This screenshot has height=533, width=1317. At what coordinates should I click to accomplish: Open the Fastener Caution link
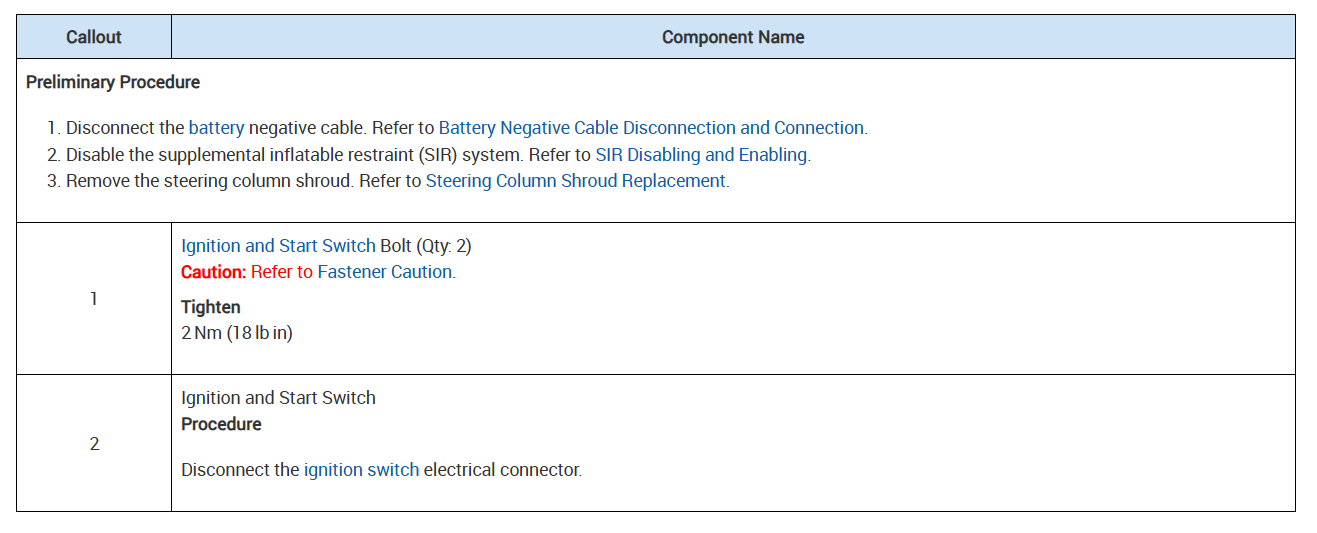click(x=385, y=272)
